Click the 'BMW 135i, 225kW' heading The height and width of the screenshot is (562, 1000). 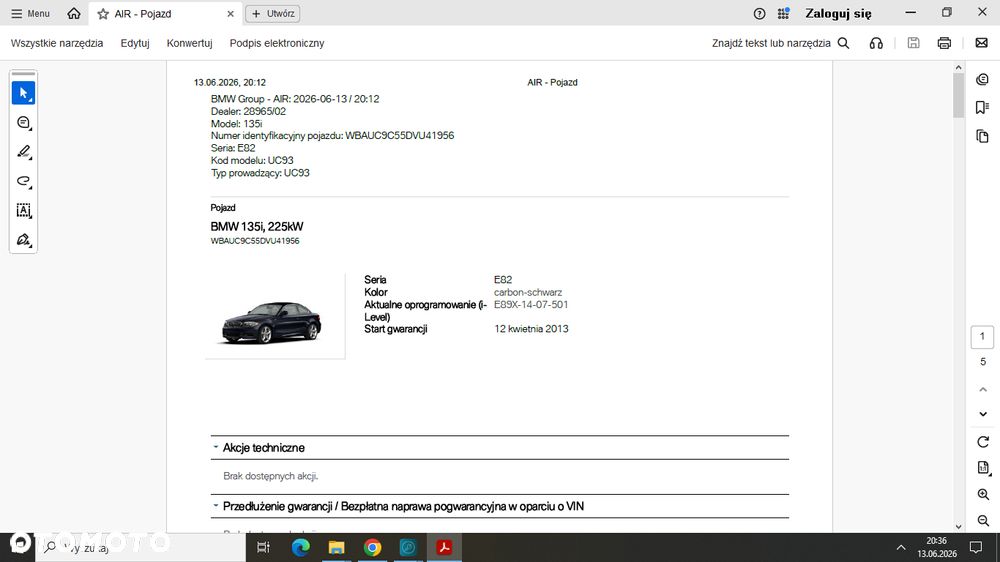[x=257, y=226]
